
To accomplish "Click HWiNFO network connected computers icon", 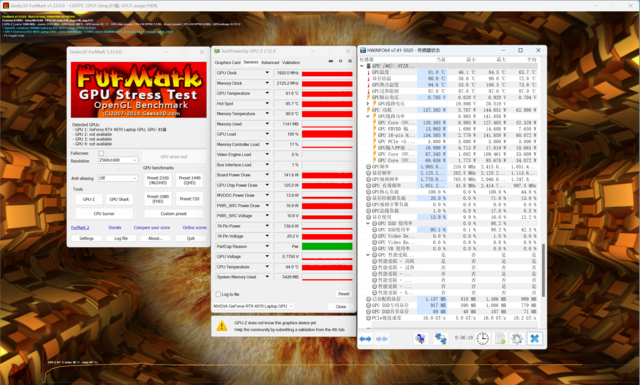I will (x=440, y=338).
